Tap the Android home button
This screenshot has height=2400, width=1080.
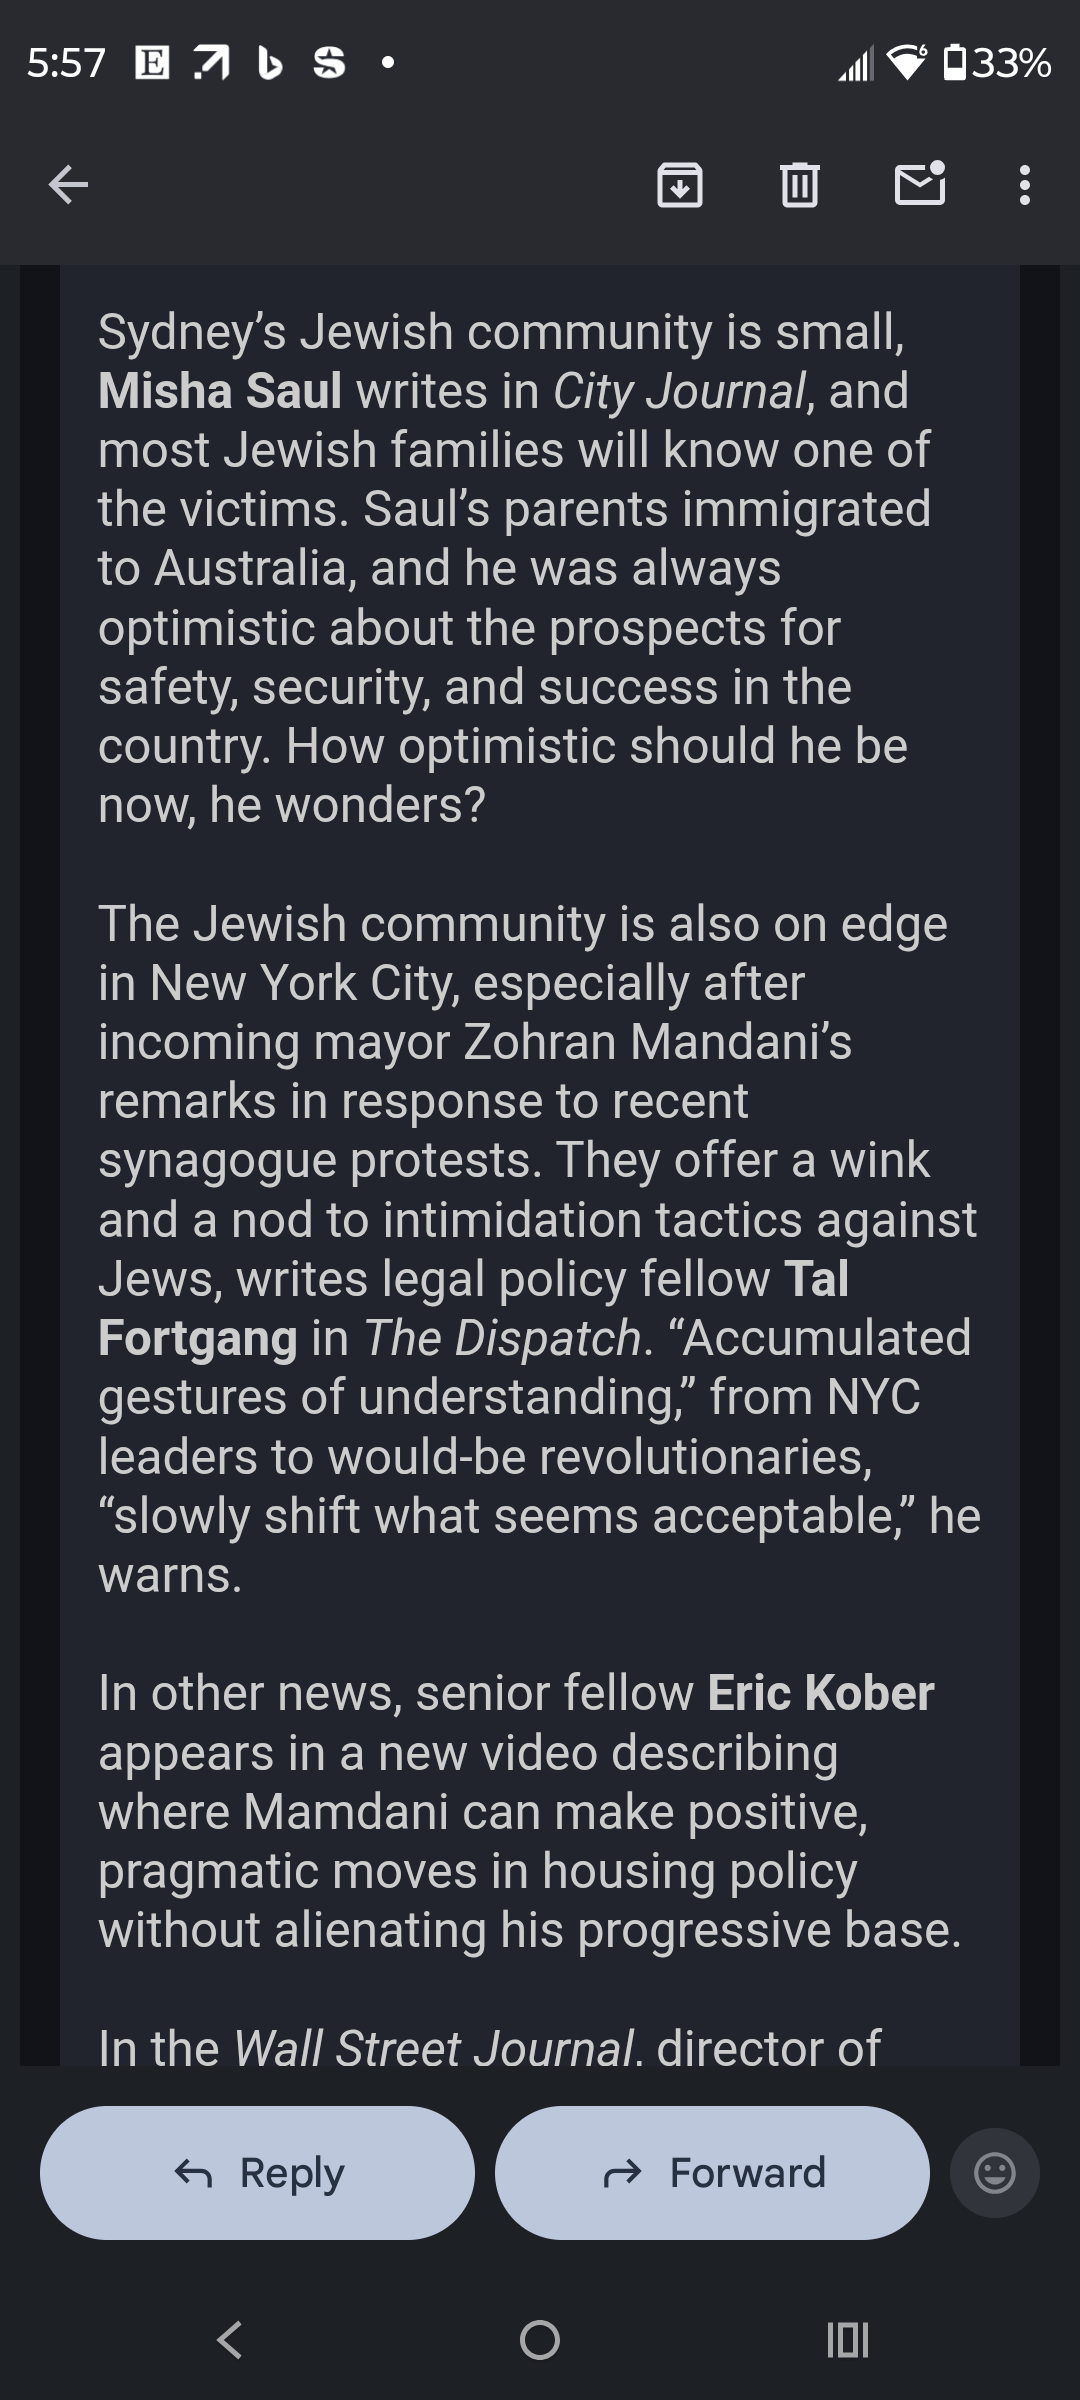click(x=540, y=2339)
